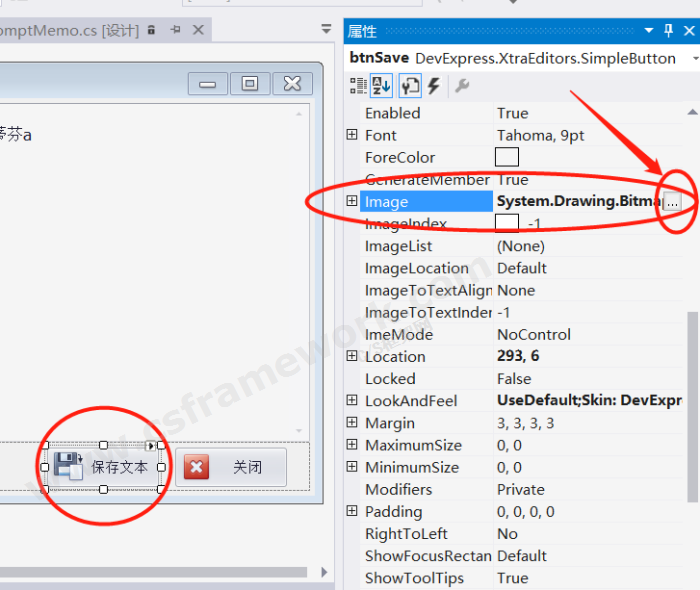Click the Image property ellipsis button
This screenshot has height=590, width=700.
click(672, 202)
